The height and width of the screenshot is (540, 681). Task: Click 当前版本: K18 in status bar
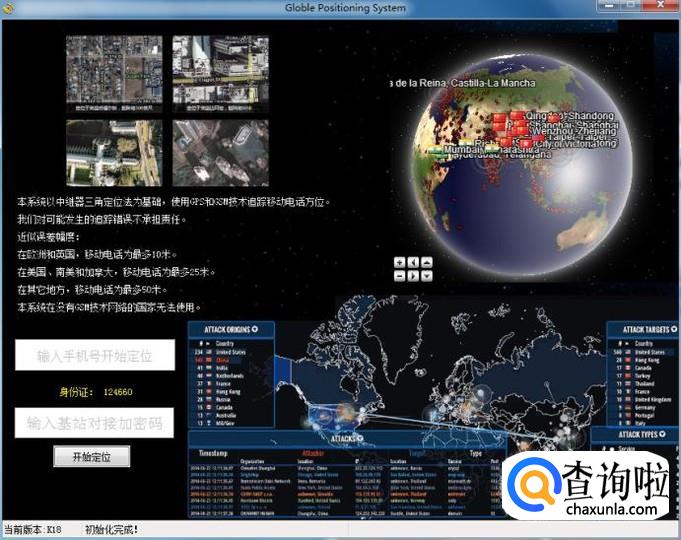click(33, 530)
